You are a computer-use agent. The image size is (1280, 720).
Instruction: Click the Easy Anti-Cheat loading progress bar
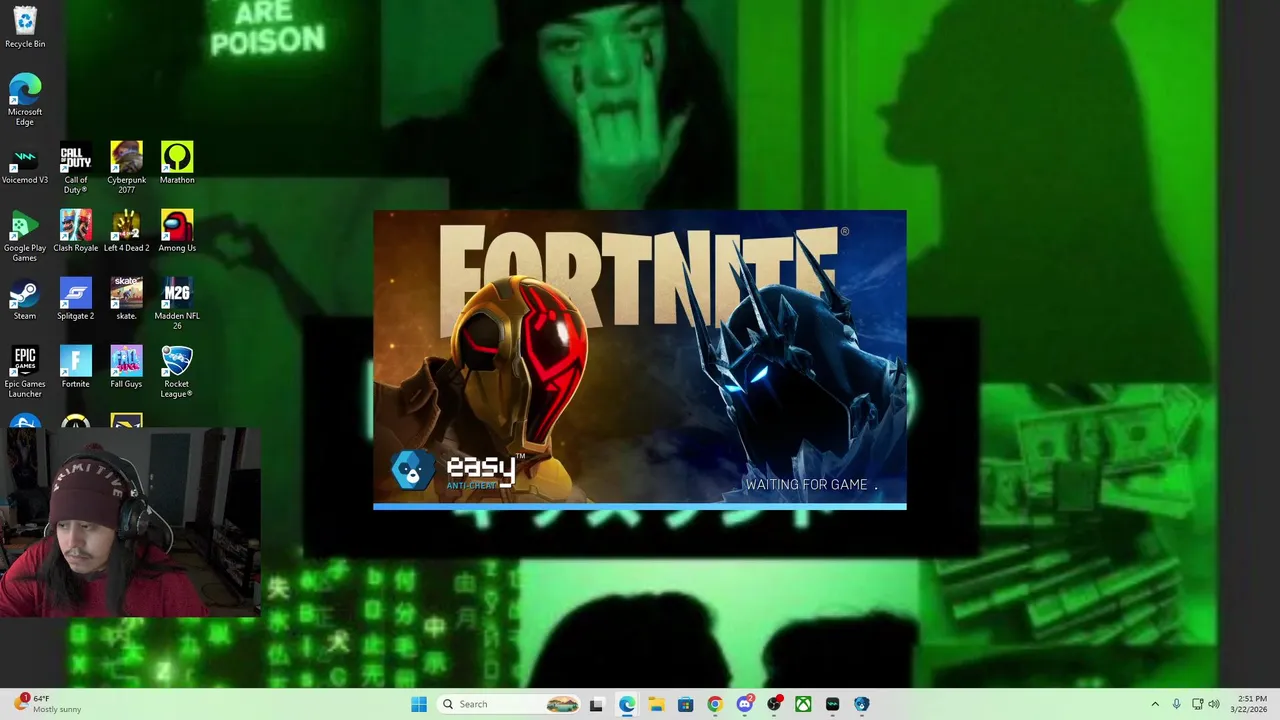click(x=640, y=506)
